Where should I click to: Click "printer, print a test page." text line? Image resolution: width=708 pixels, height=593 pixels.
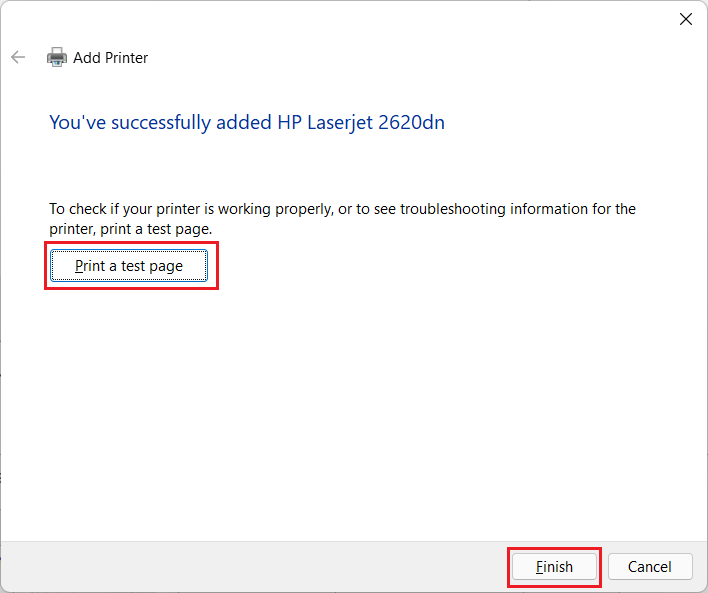(130, 229)
